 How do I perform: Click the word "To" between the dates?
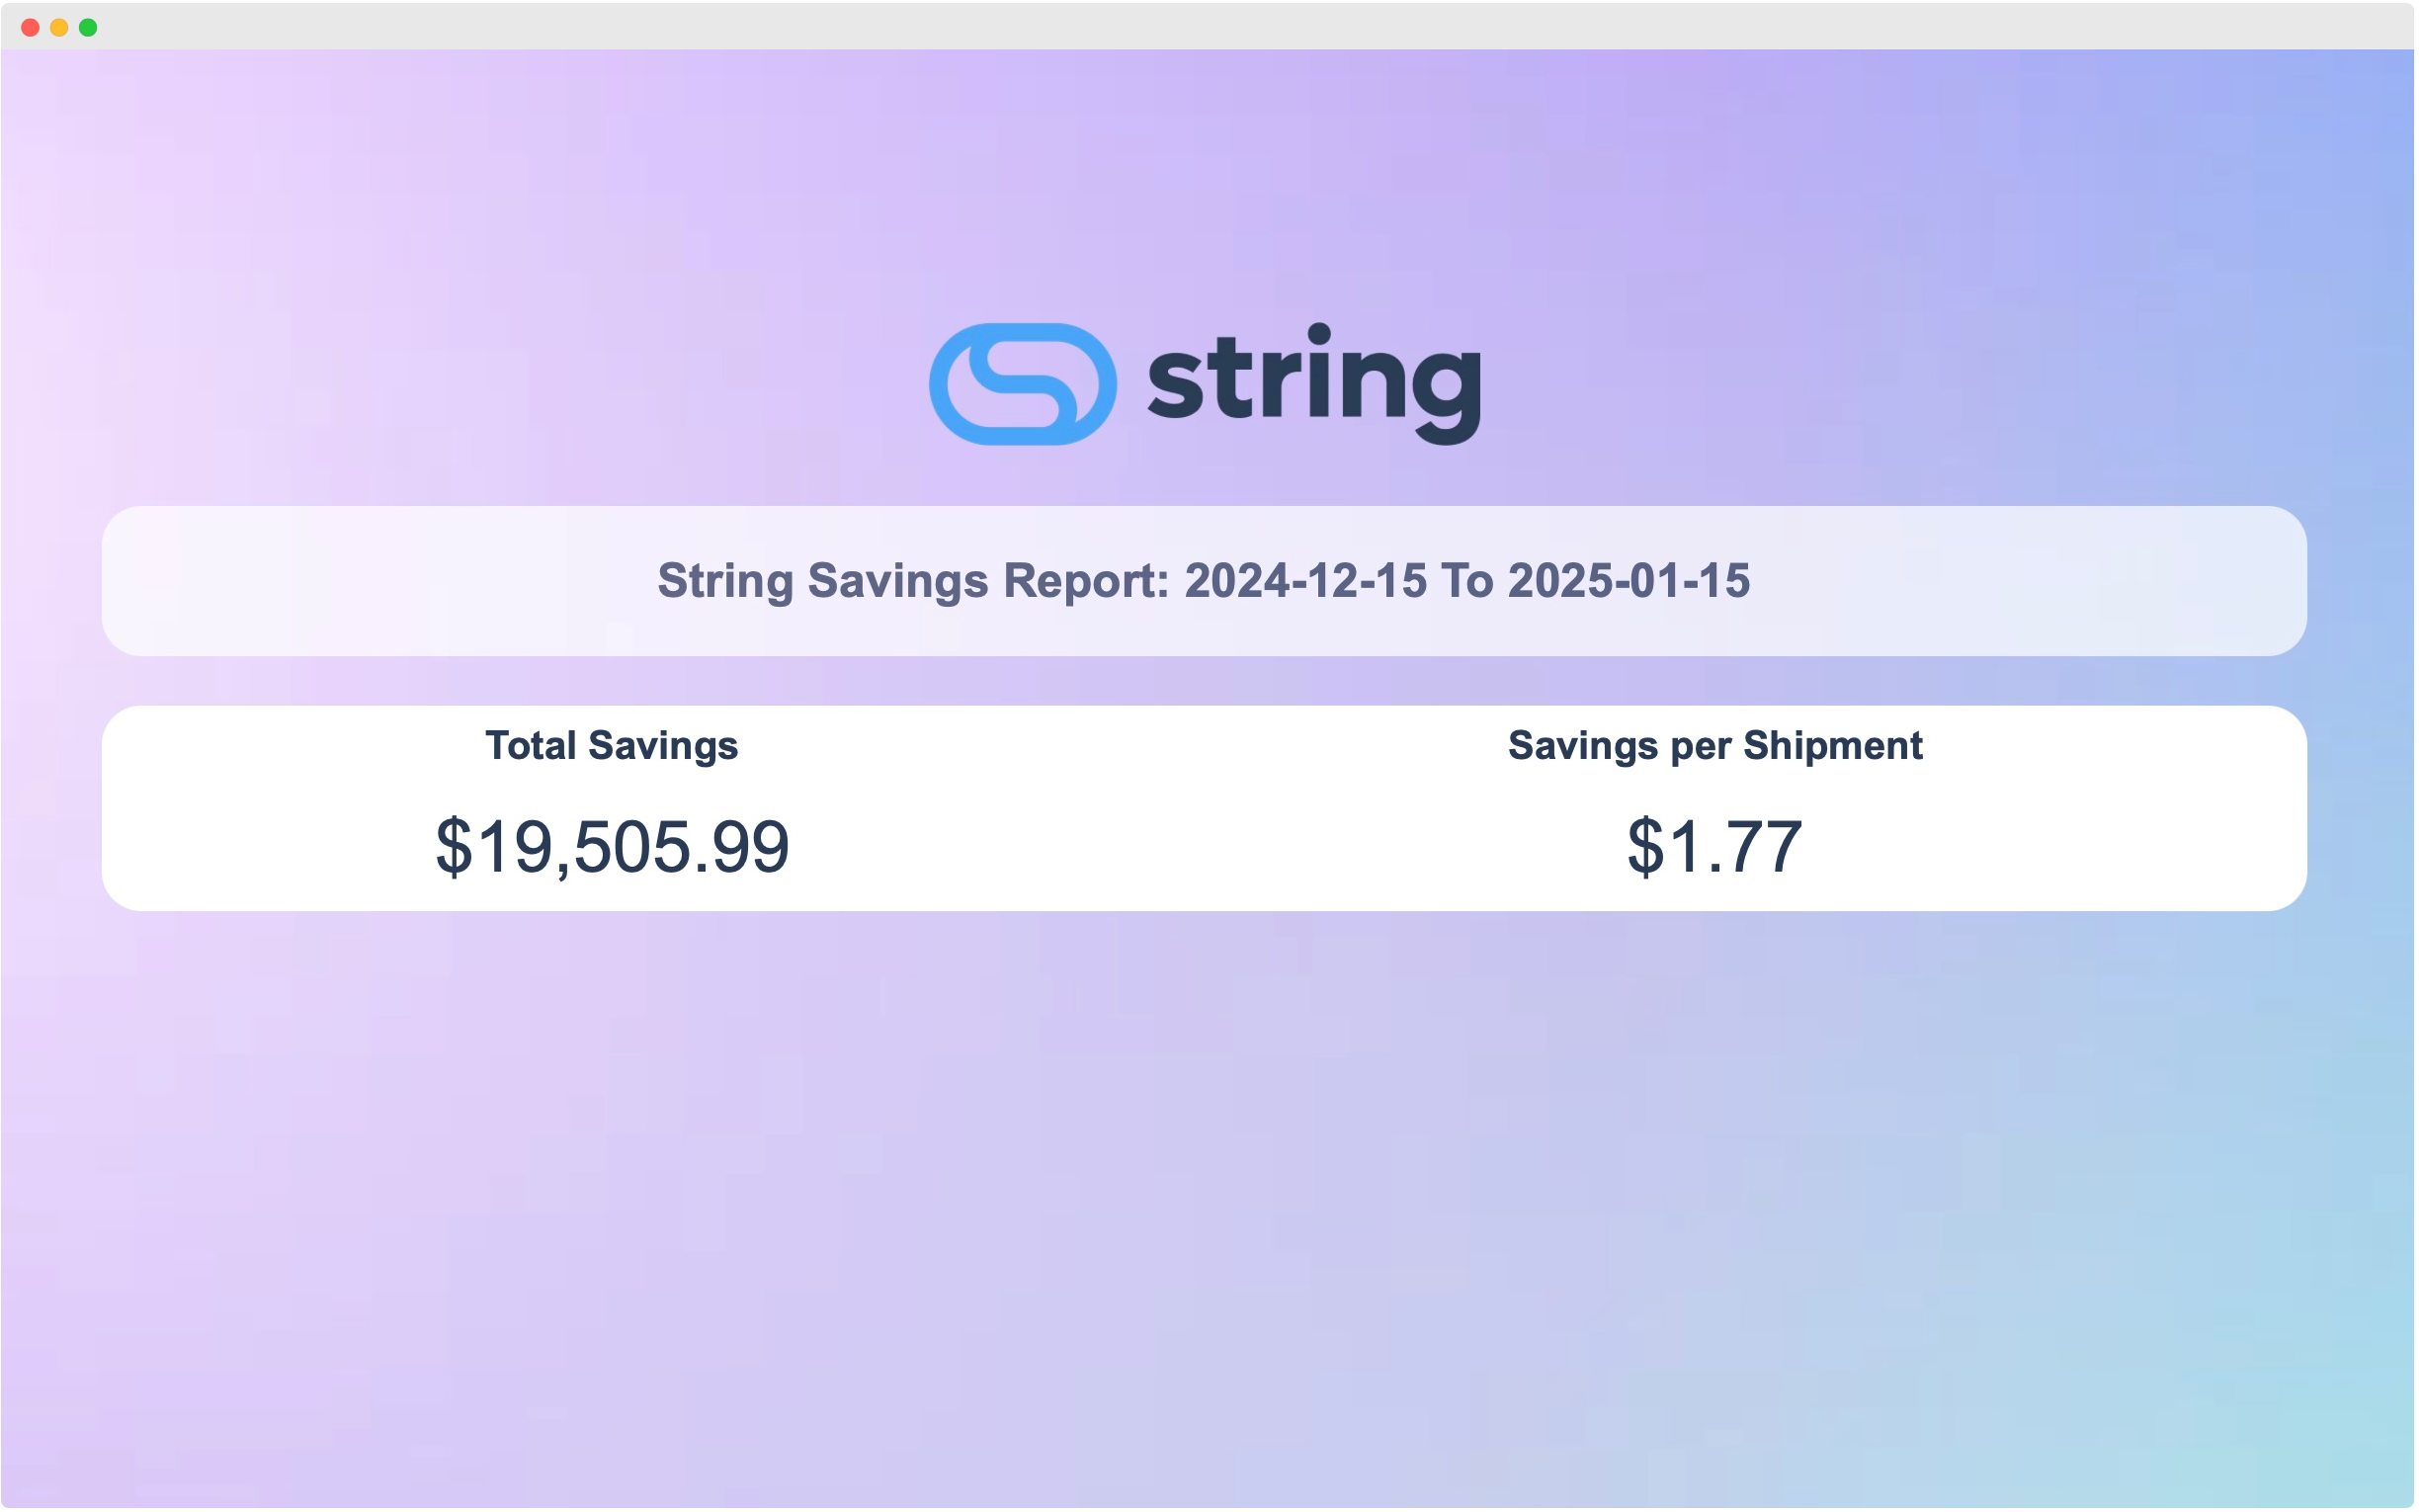pyautogui.click(x=1467, y=582)
